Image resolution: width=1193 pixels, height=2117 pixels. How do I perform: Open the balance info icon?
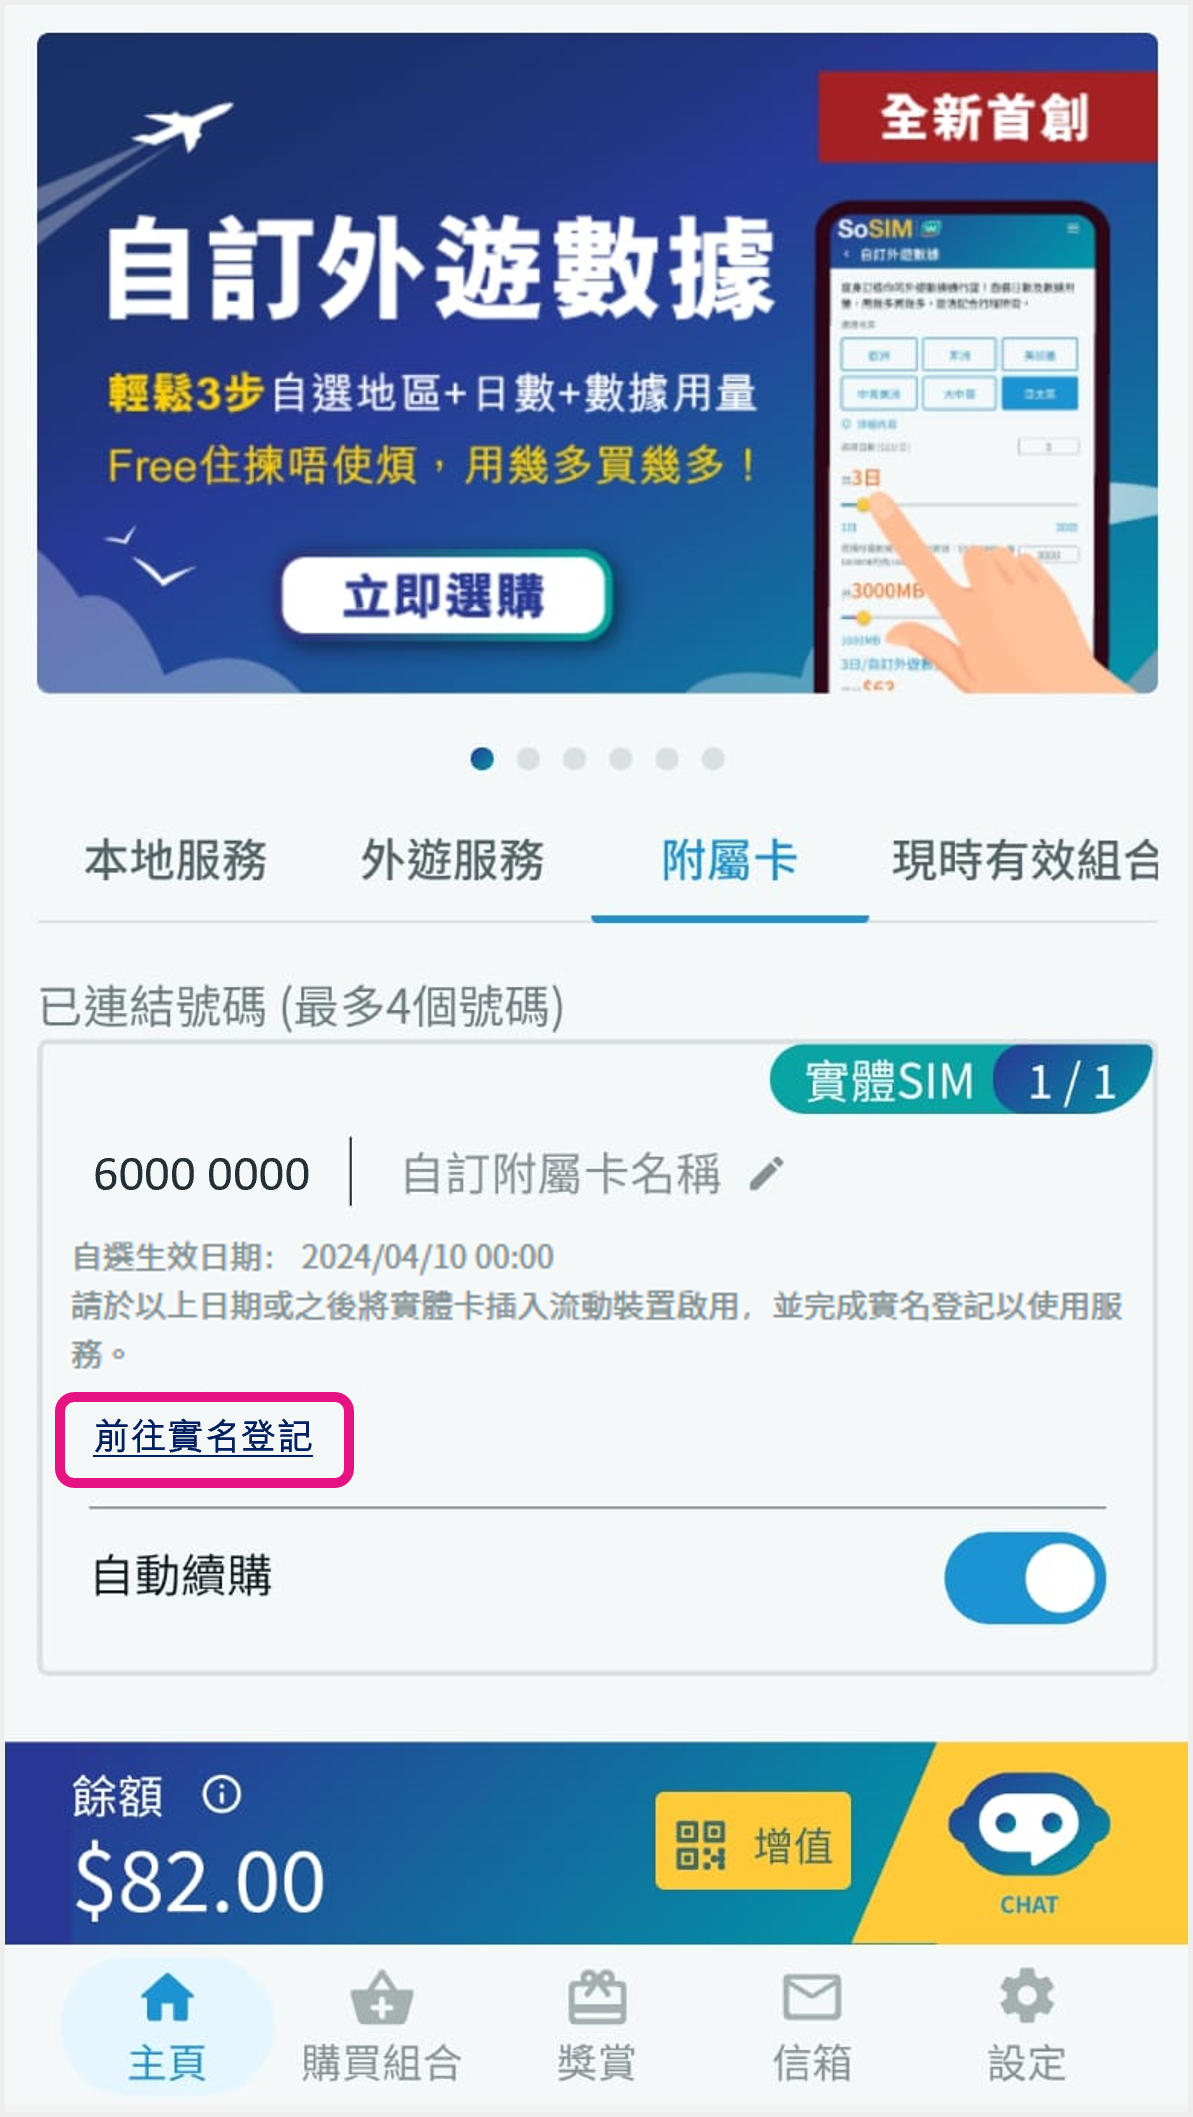(222, 1793)
